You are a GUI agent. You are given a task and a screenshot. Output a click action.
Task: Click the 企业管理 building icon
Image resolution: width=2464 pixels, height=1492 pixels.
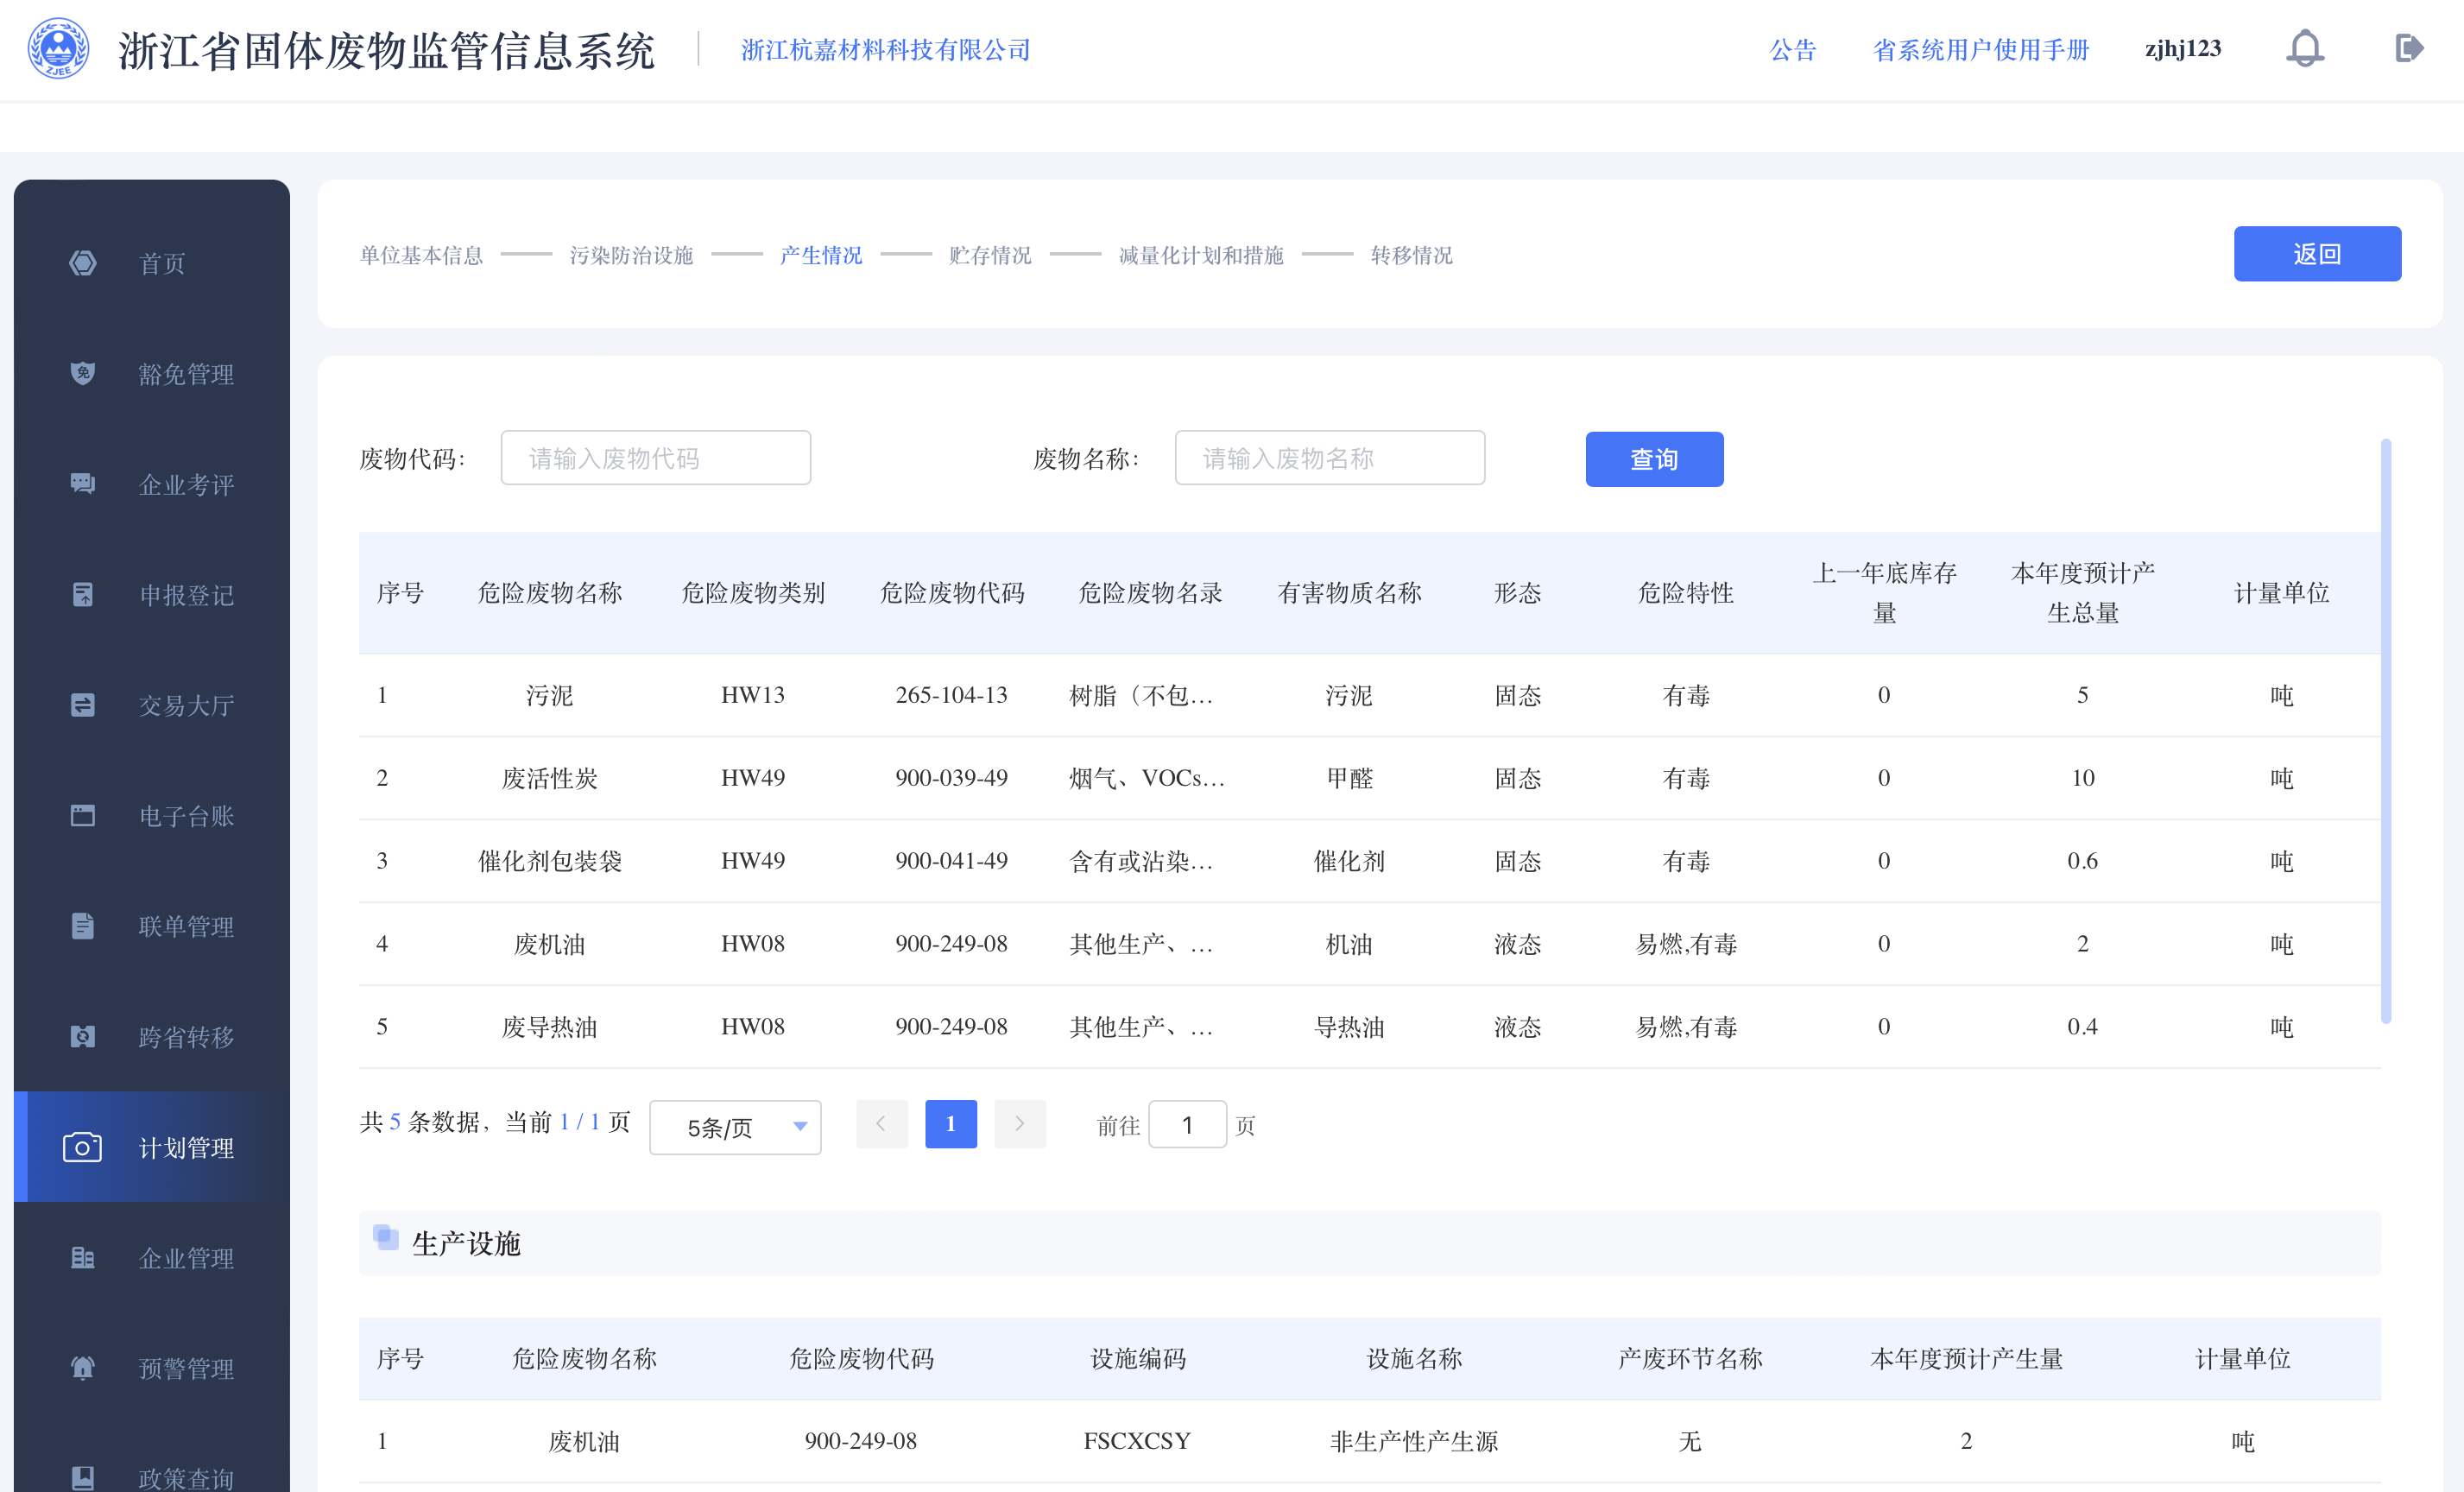pyautogui.click(x=83, y=1258)
